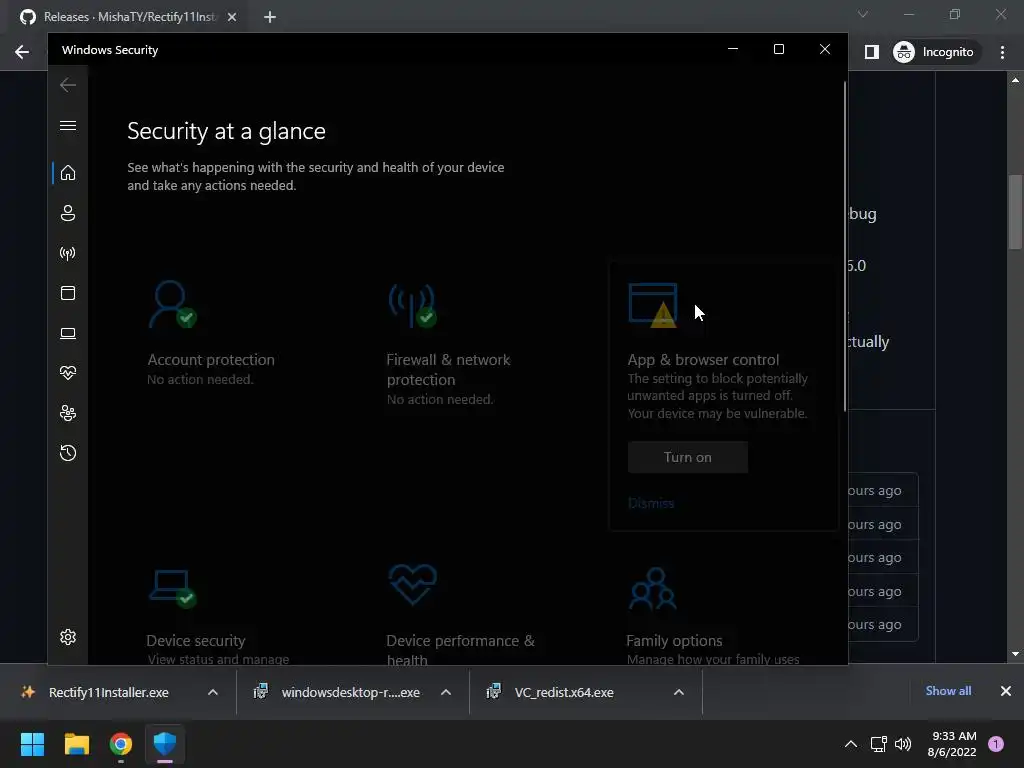Viewport: 1024px width, 768px height.
Task: Expand options for Rectify11Installer.exe download
Action: click(x=213, y=692)
